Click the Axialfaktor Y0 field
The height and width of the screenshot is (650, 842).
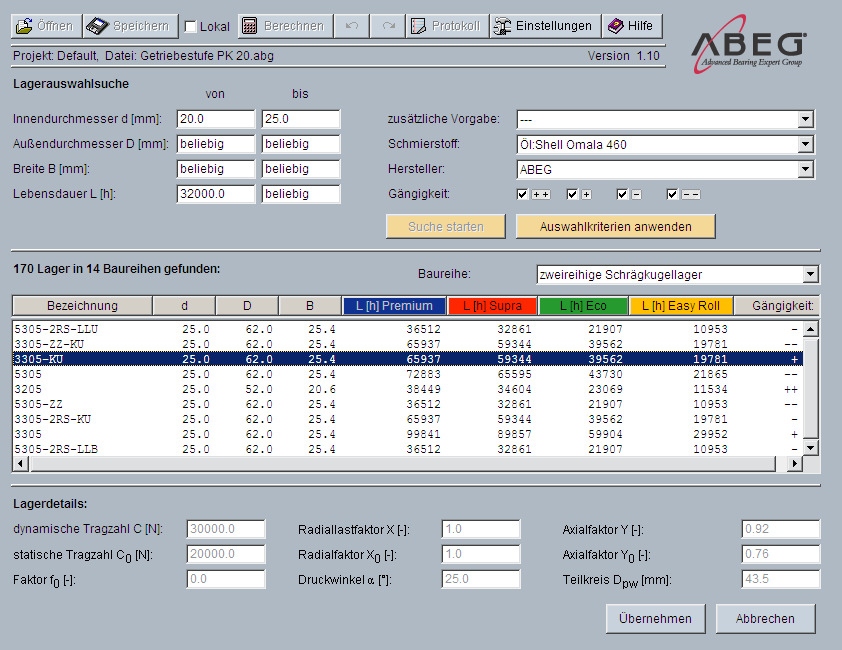pos(781,554)
